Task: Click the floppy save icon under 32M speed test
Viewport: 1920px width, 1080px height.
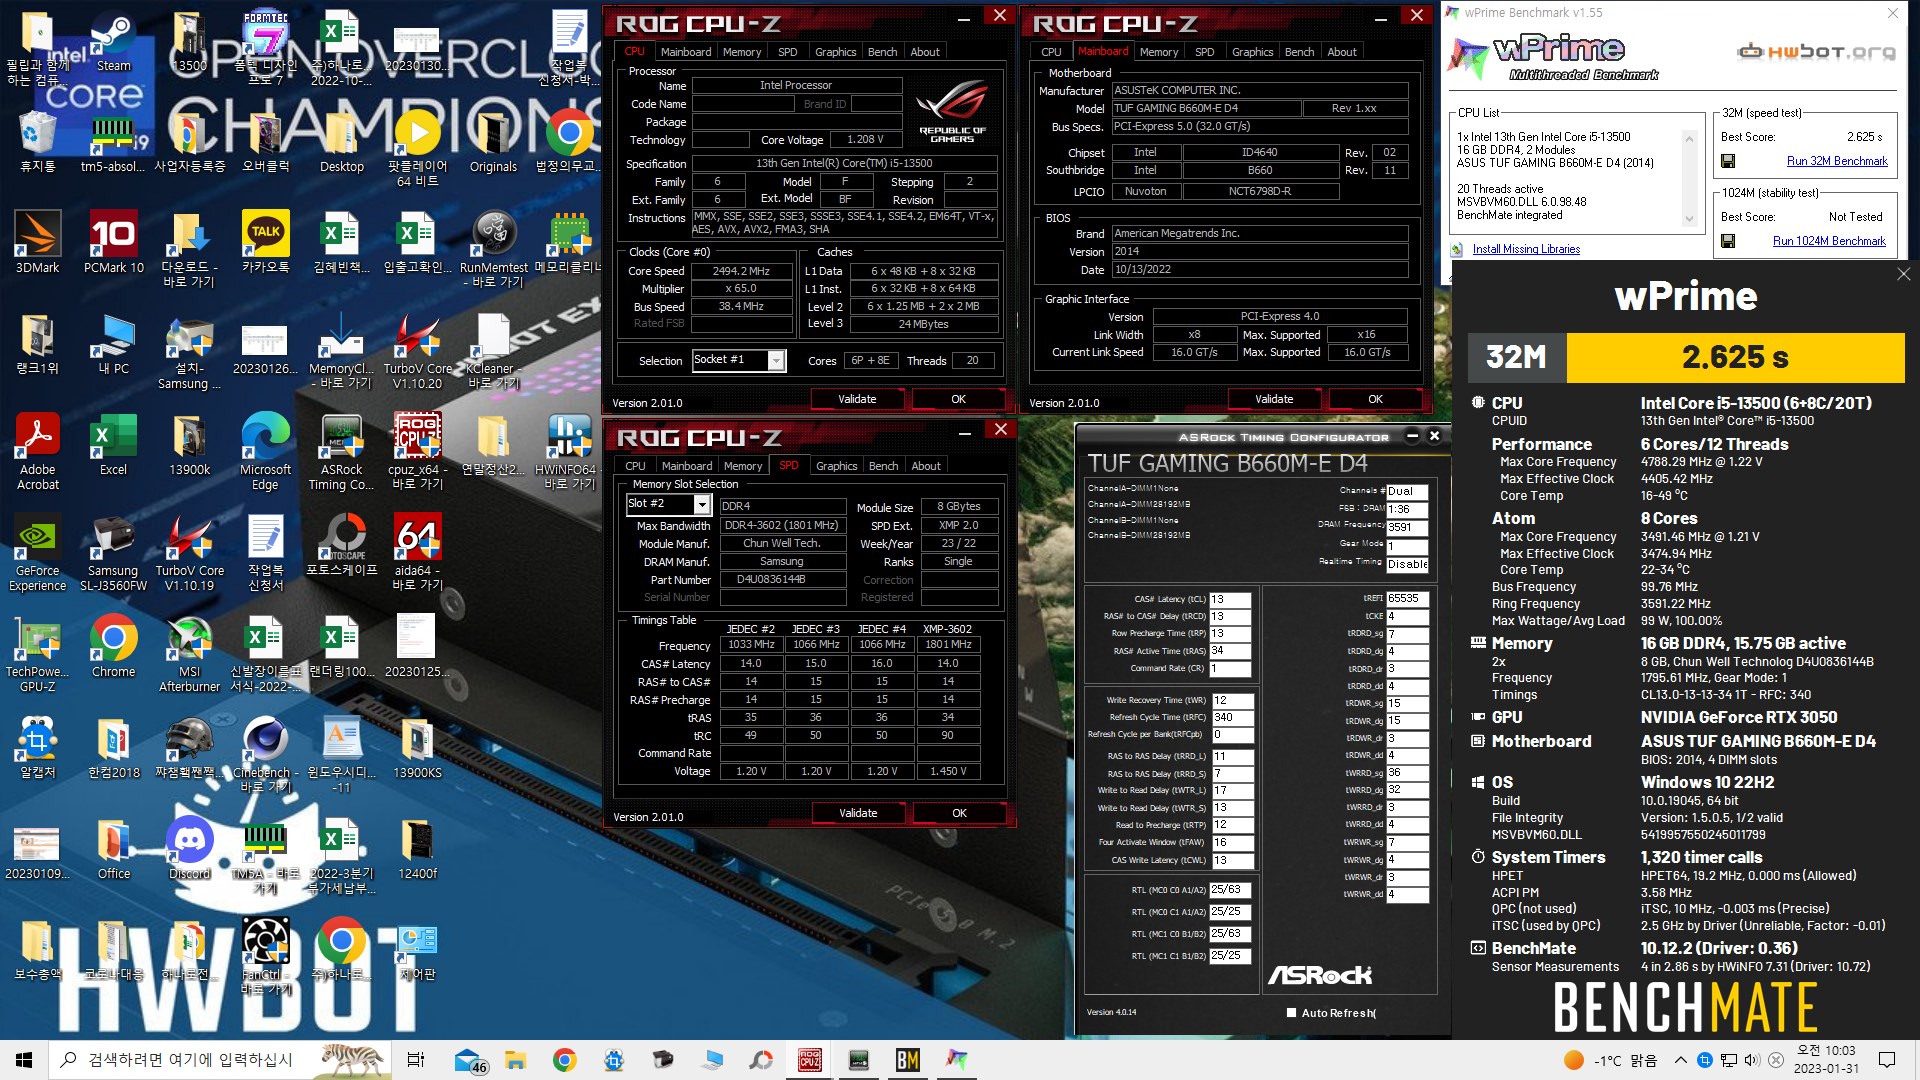Action: [1728, 161]
